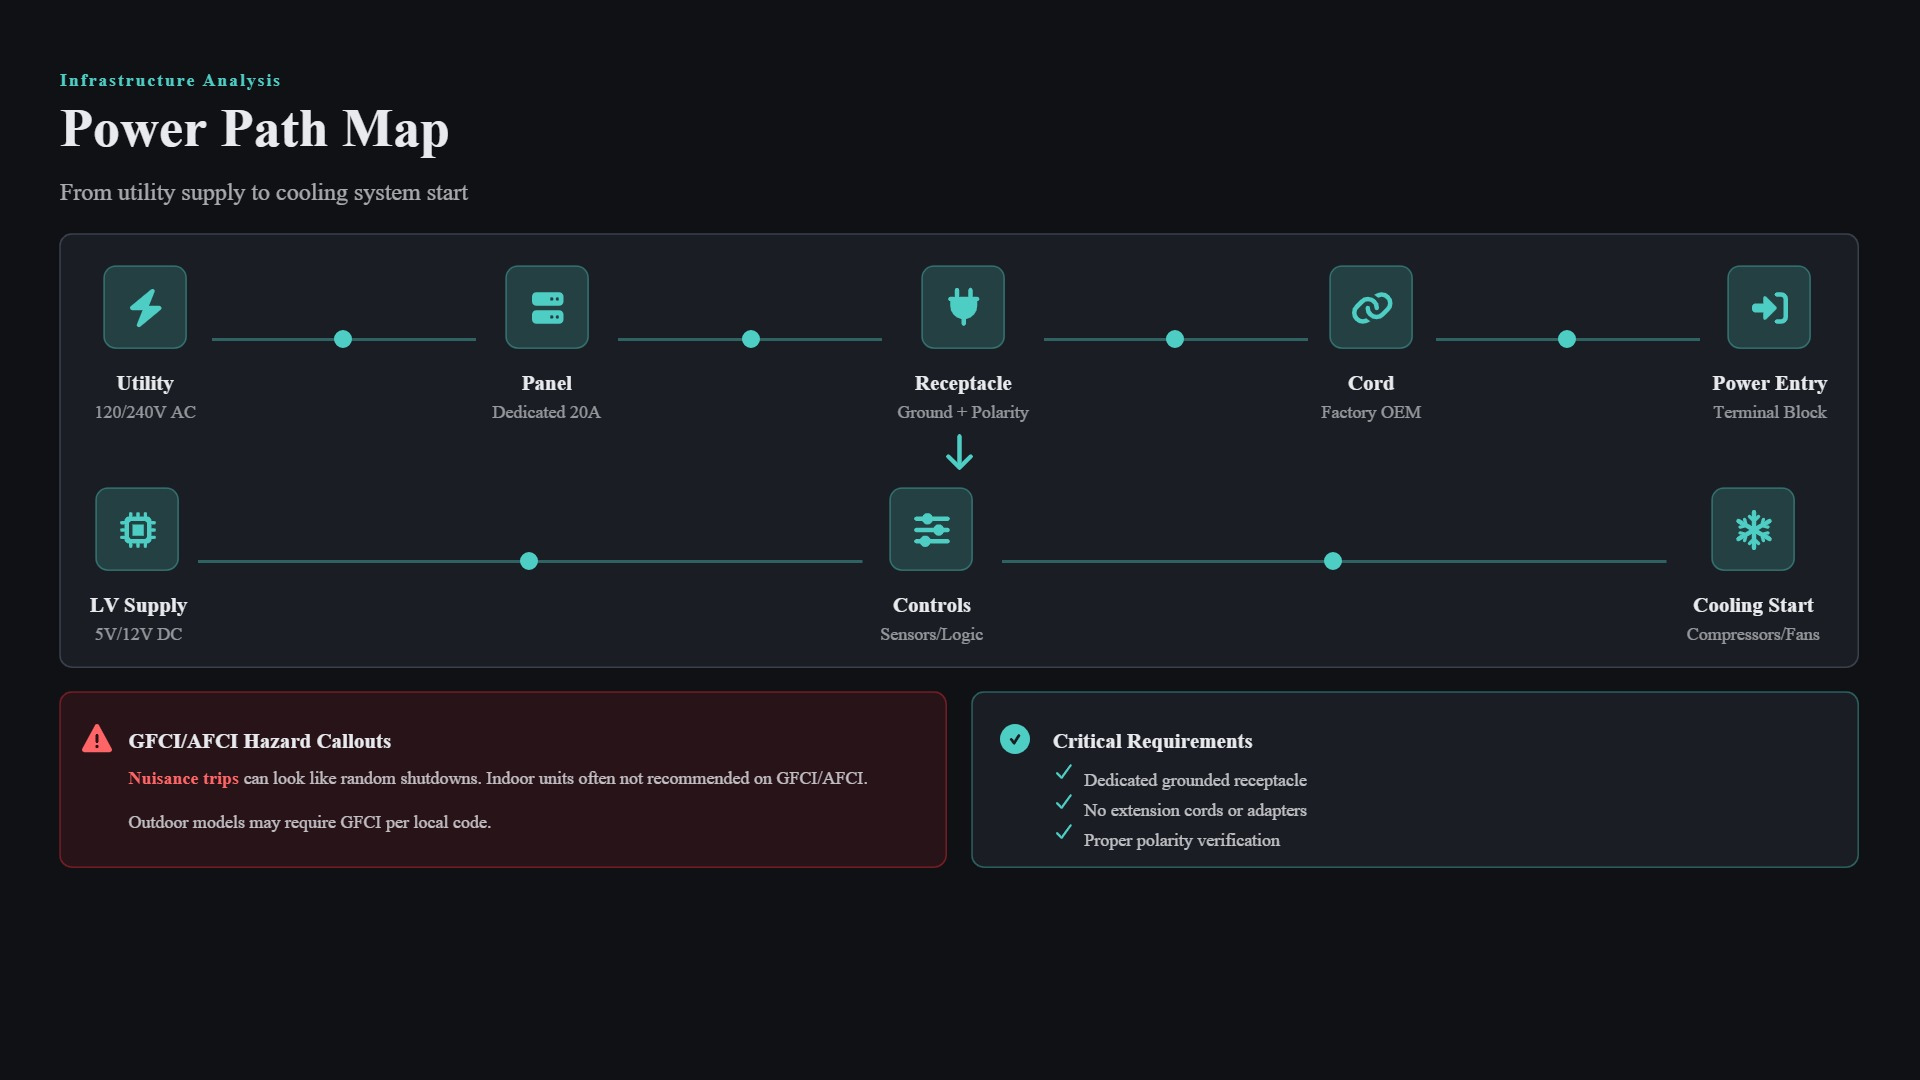Click connector dot between Cord and Power Entry
This screenshot has width=1920, height=1080.
(1567, 339)
